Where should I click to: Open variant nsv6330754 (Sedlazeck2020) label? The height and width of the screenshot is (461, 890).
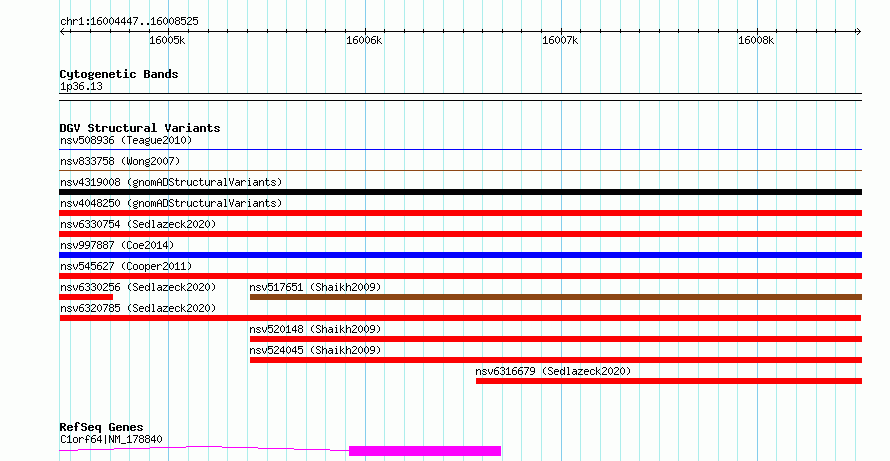(x=138, y=224)
